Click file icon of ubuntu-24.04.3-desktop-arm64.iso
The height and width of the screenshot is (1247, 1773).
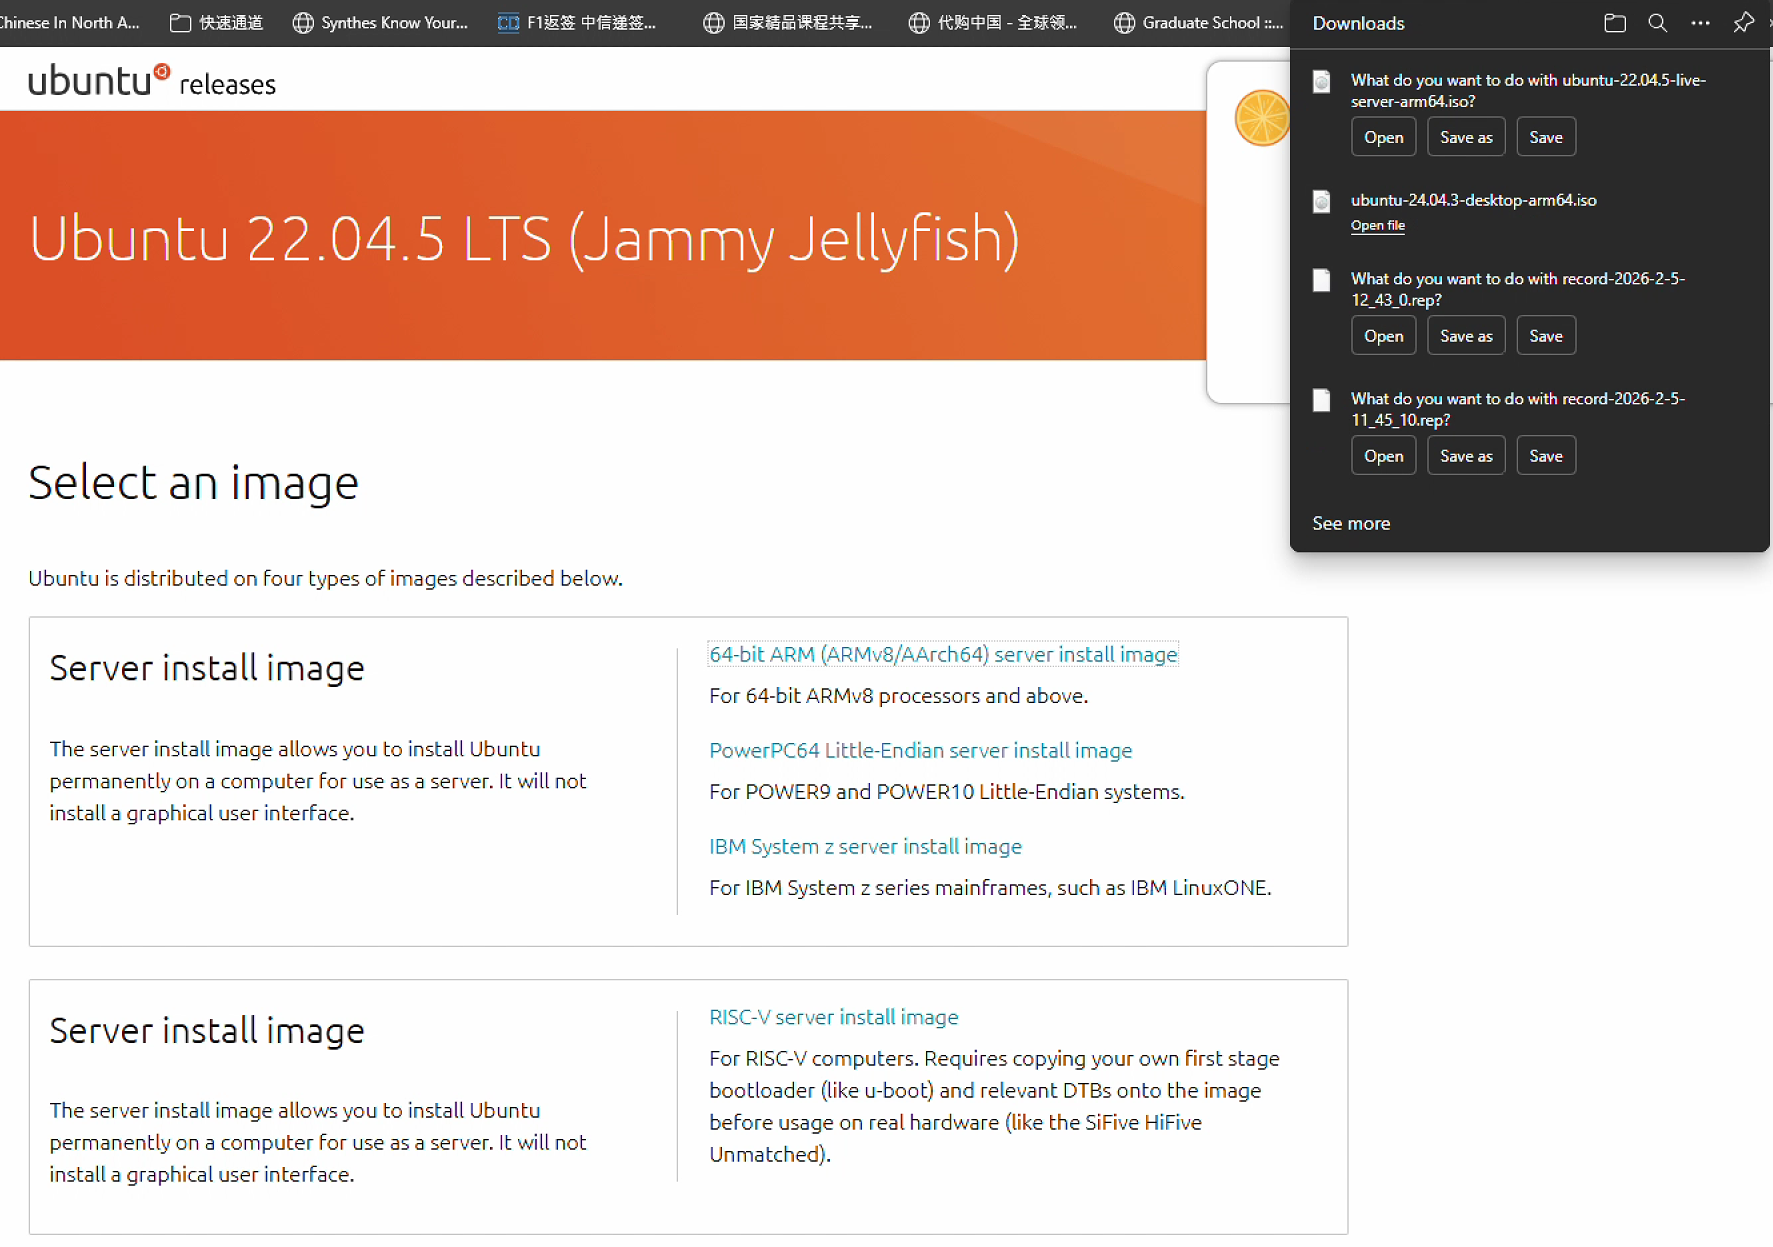[1321, 202]
